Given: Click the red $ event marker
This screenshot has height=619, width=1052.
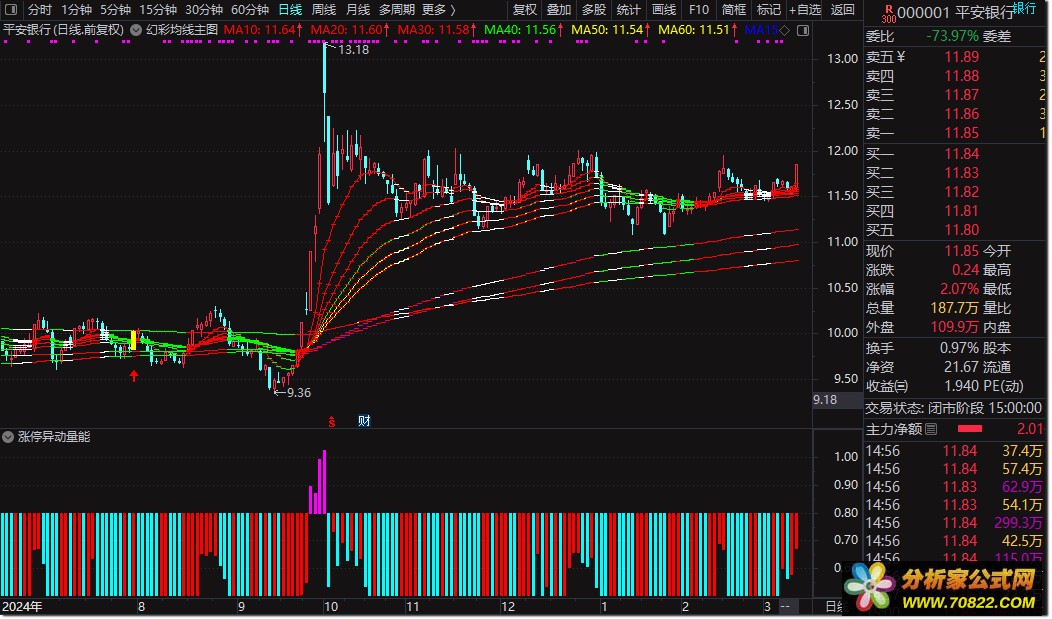Looking at the screenshot, I should (331, 422).
